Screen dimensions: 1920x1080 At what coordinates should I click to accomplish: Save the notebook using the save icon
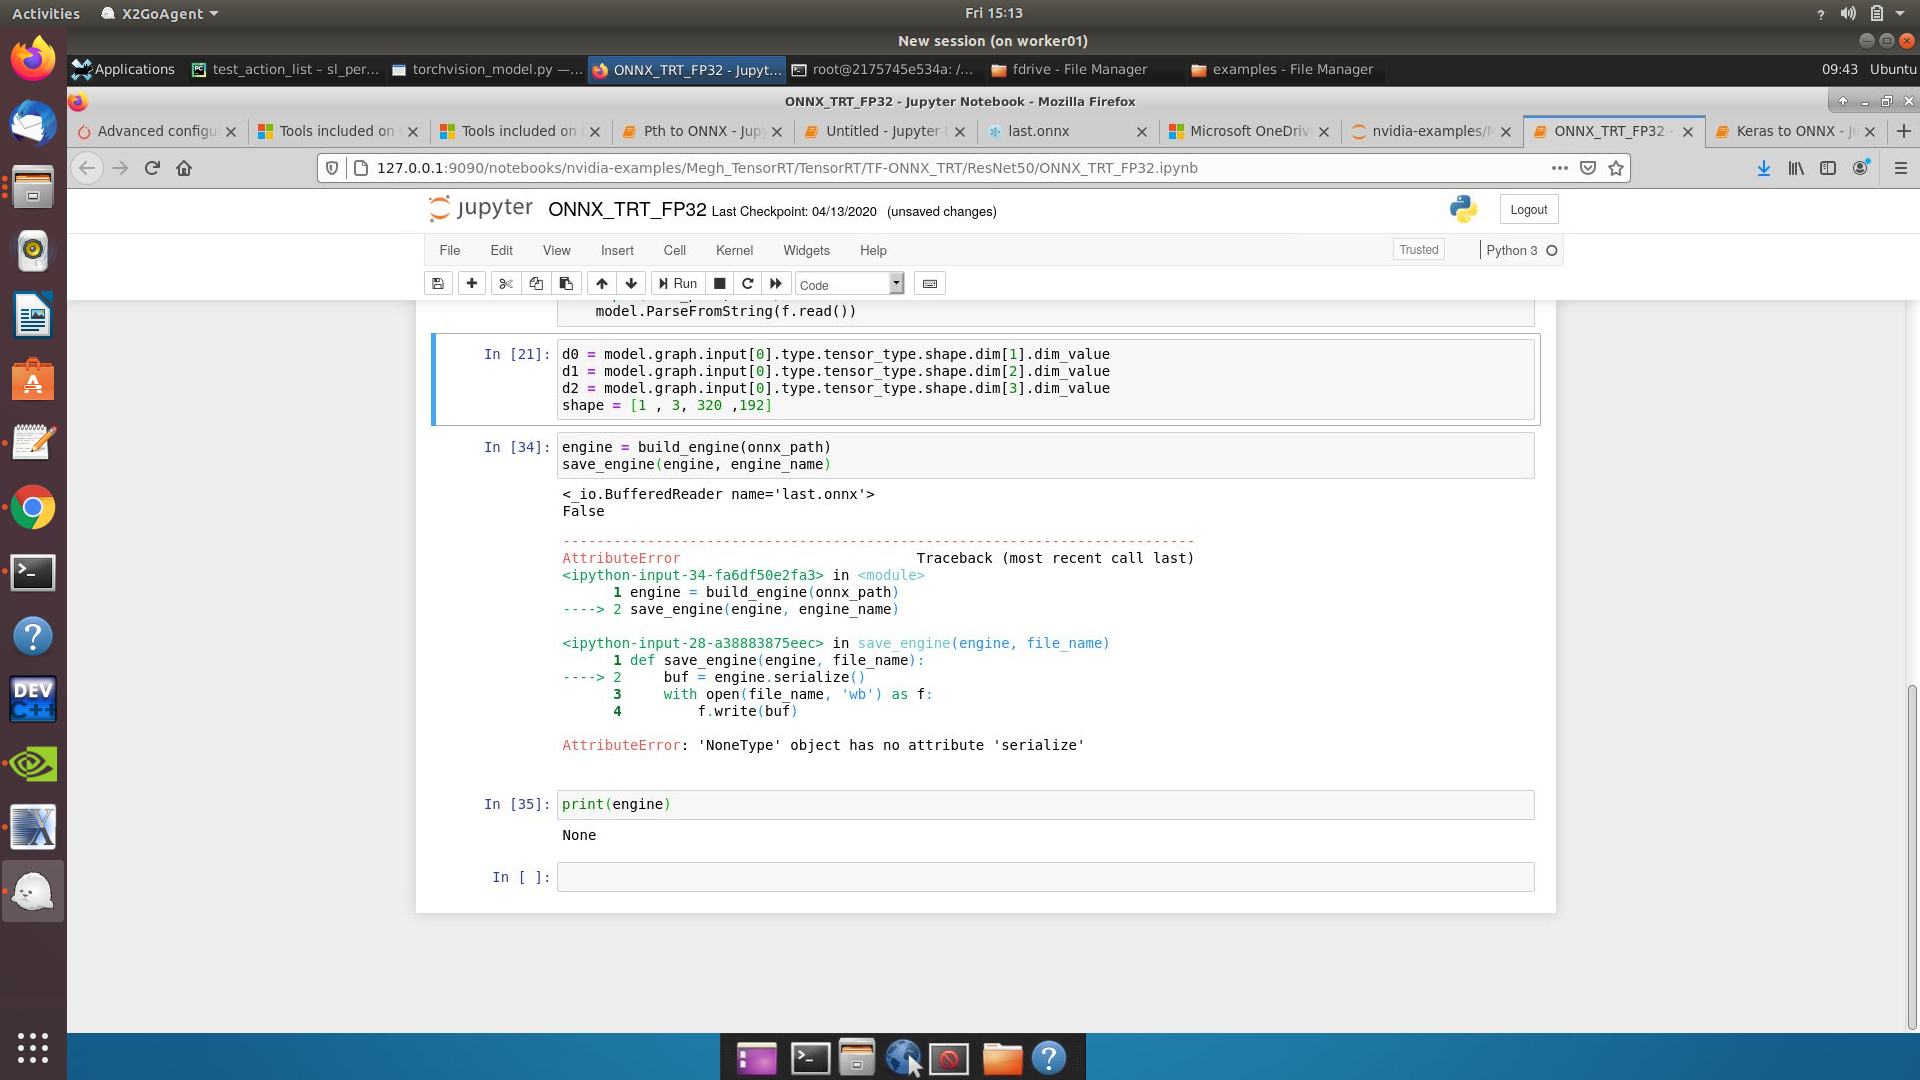pyautogui.click(x=438, y=283)
